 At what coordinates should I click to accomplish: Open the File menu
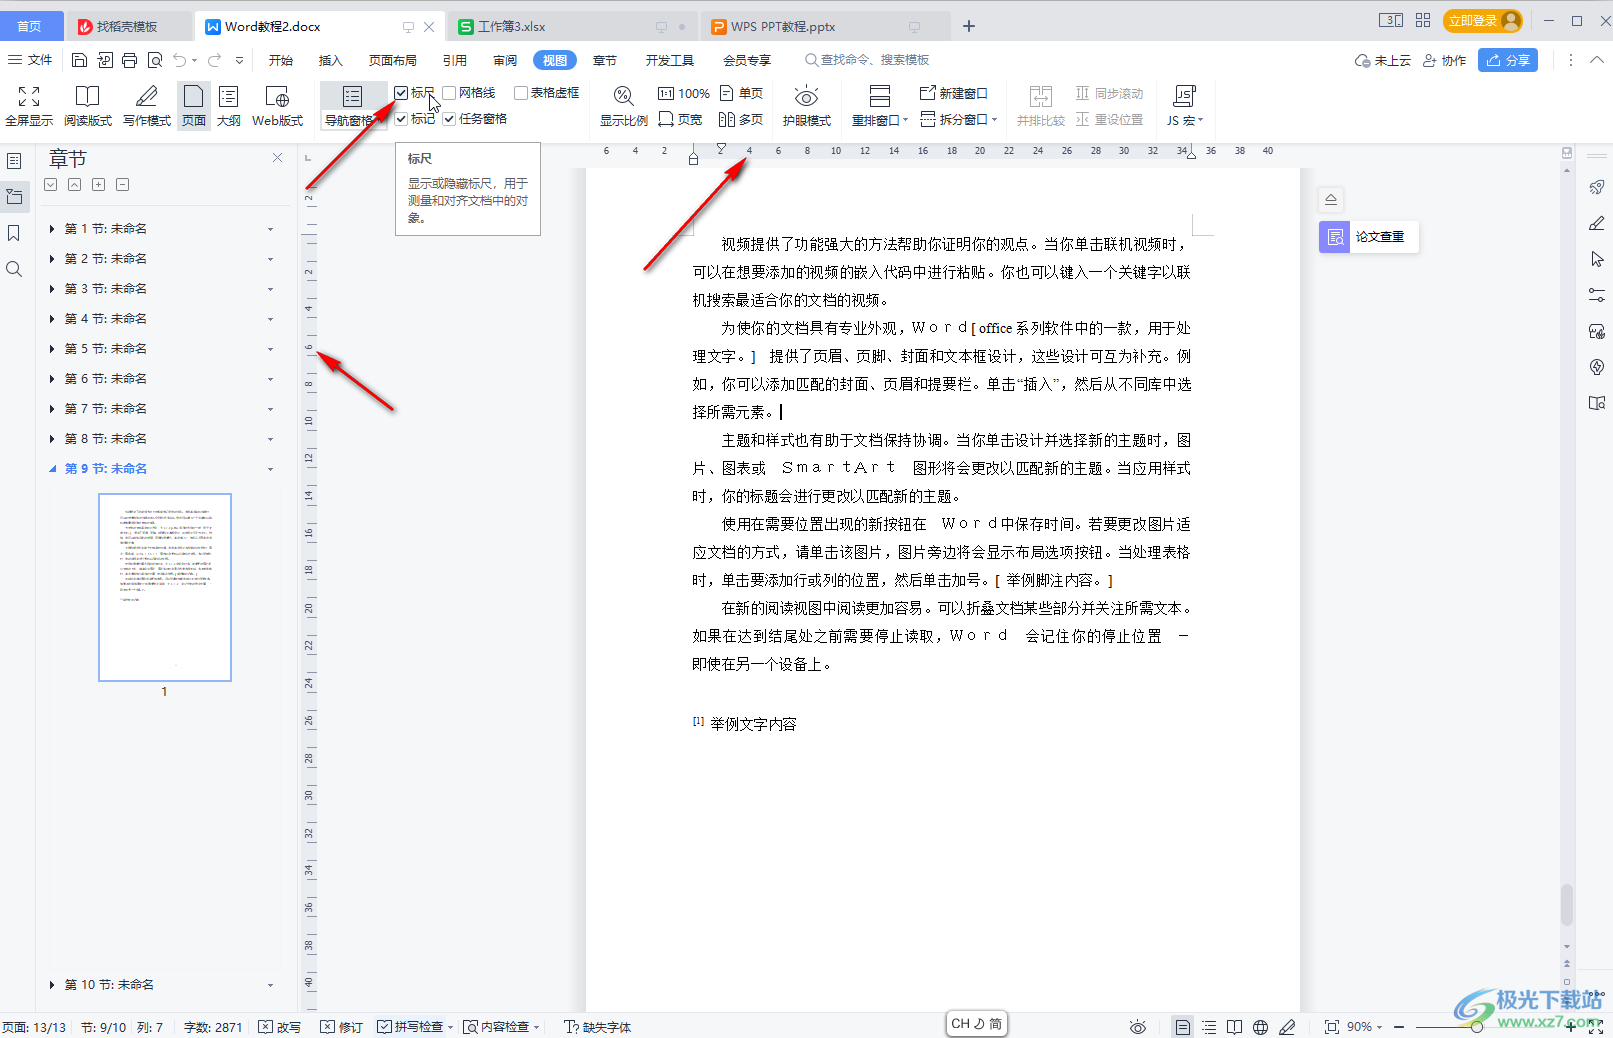(30, 60)
